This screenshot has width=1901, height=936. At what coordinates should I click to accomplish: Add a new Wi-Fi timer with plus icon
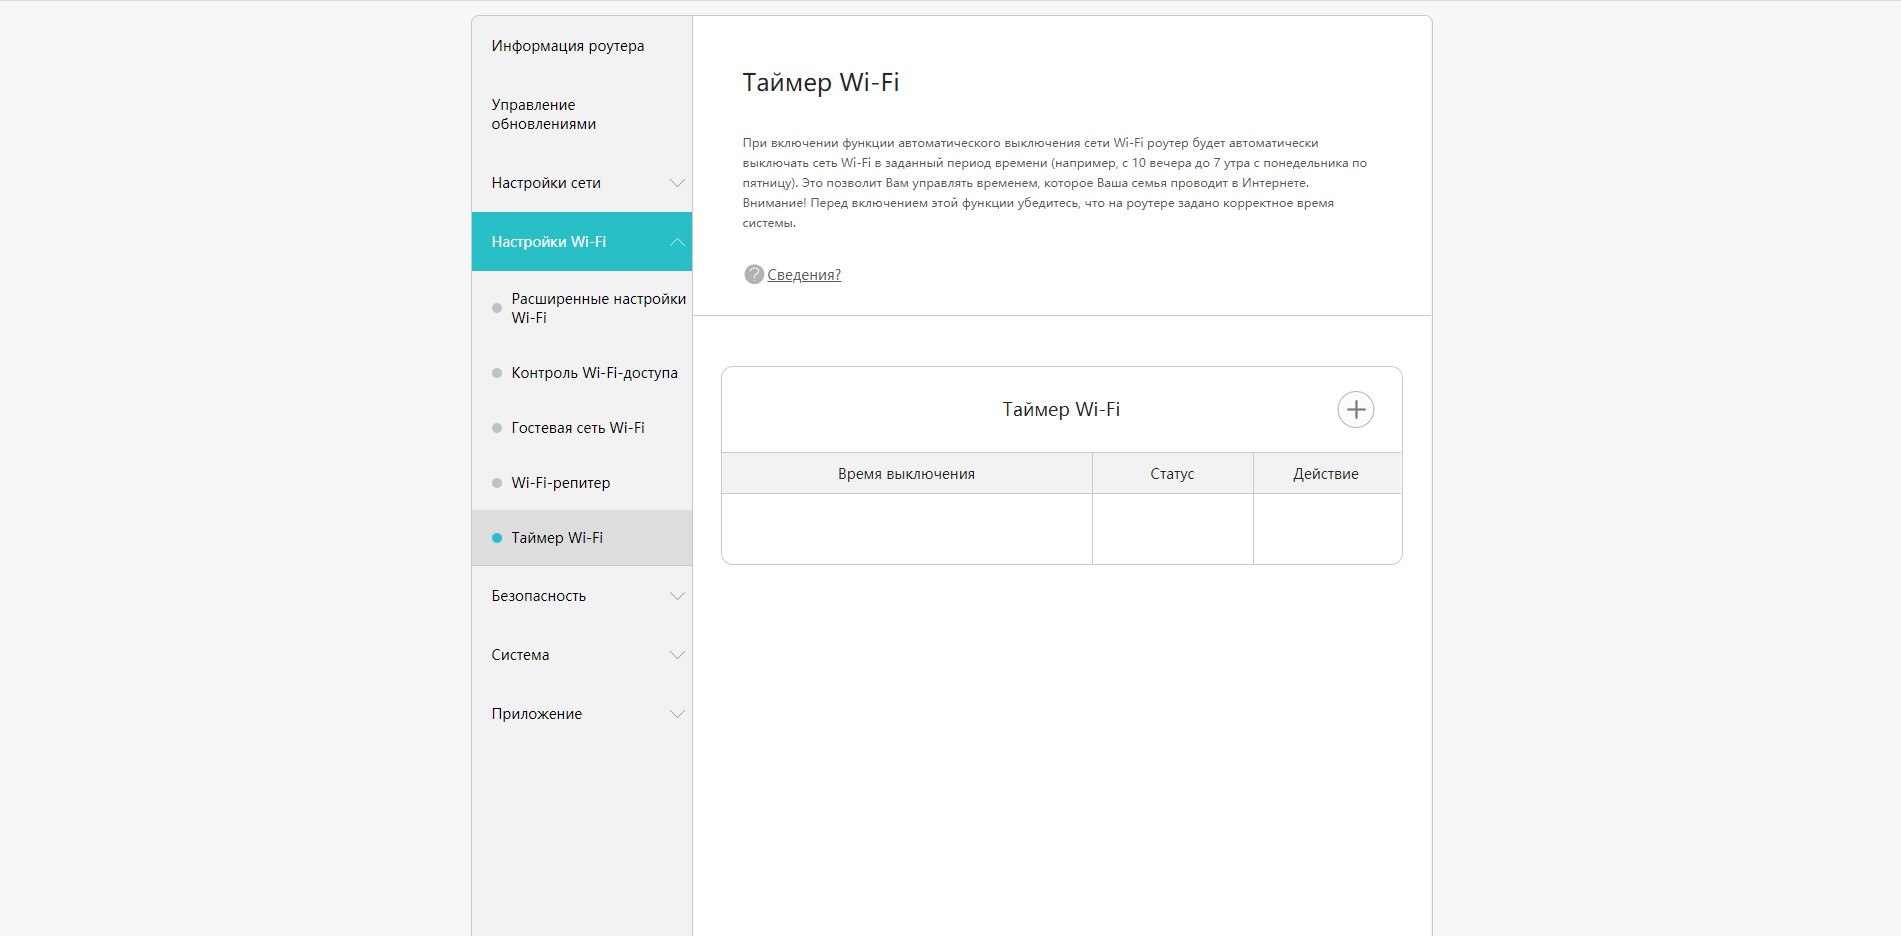click(x=1355, y=409)
